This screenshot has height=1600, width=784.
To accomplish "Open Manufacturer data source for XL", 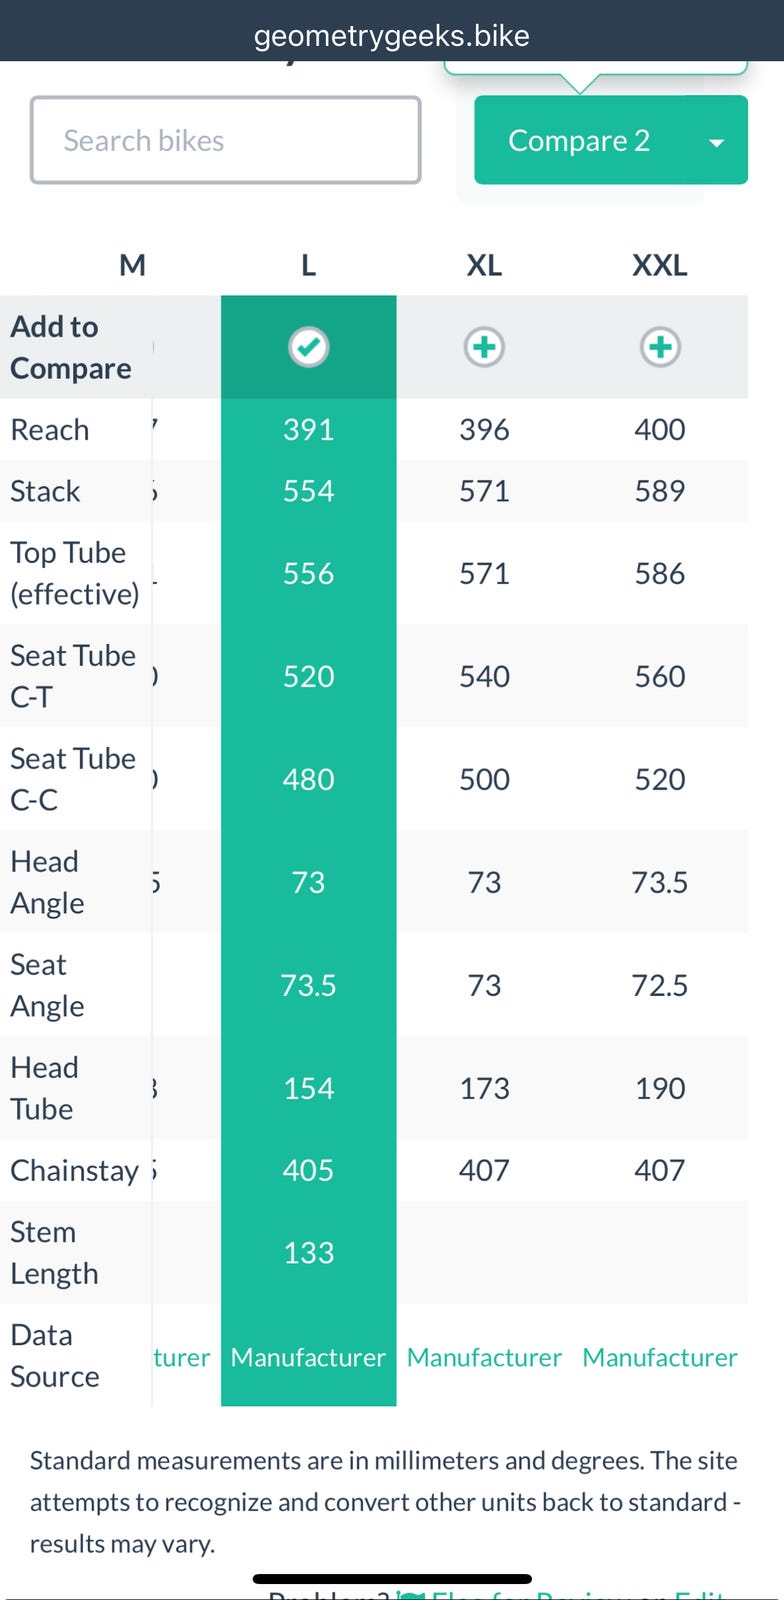I will tap(484, 1357).
